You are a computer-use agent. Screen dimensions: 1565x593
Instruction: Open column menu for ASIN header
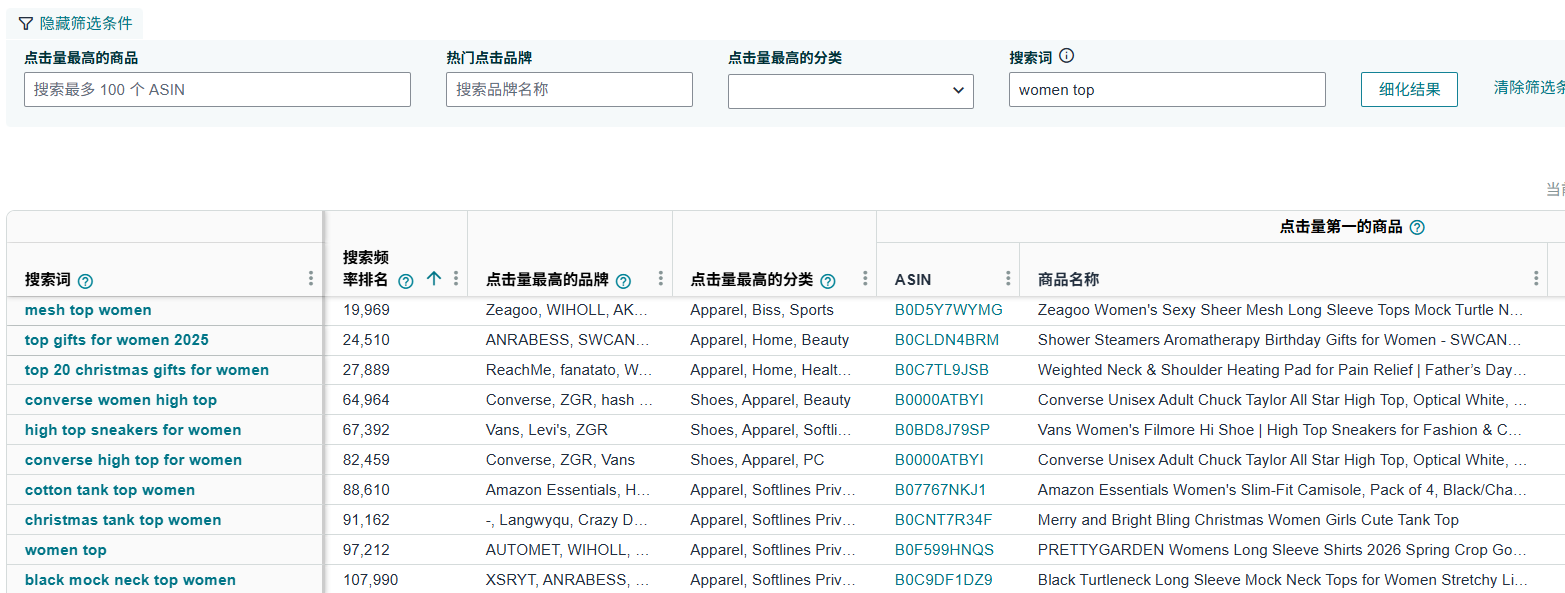(x=1007, y=279)
